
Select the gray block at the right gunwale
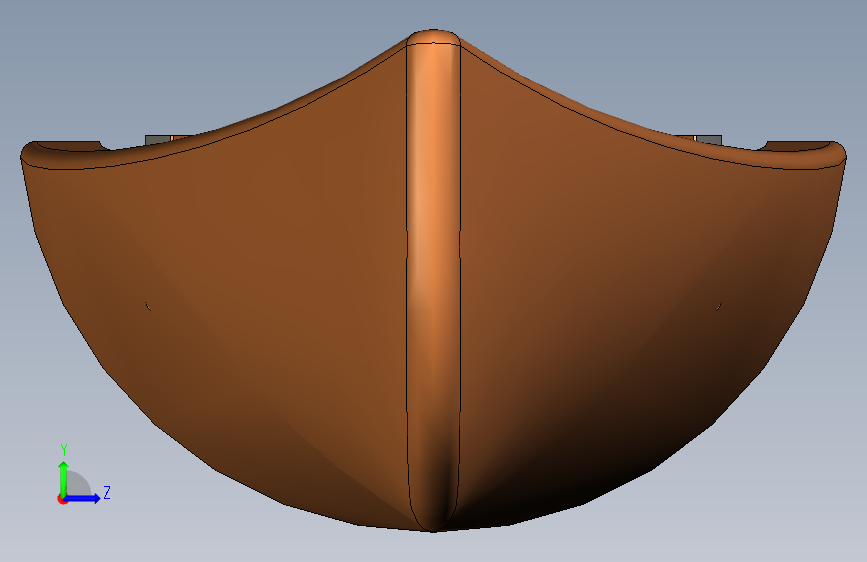click(x=709, y=140)
